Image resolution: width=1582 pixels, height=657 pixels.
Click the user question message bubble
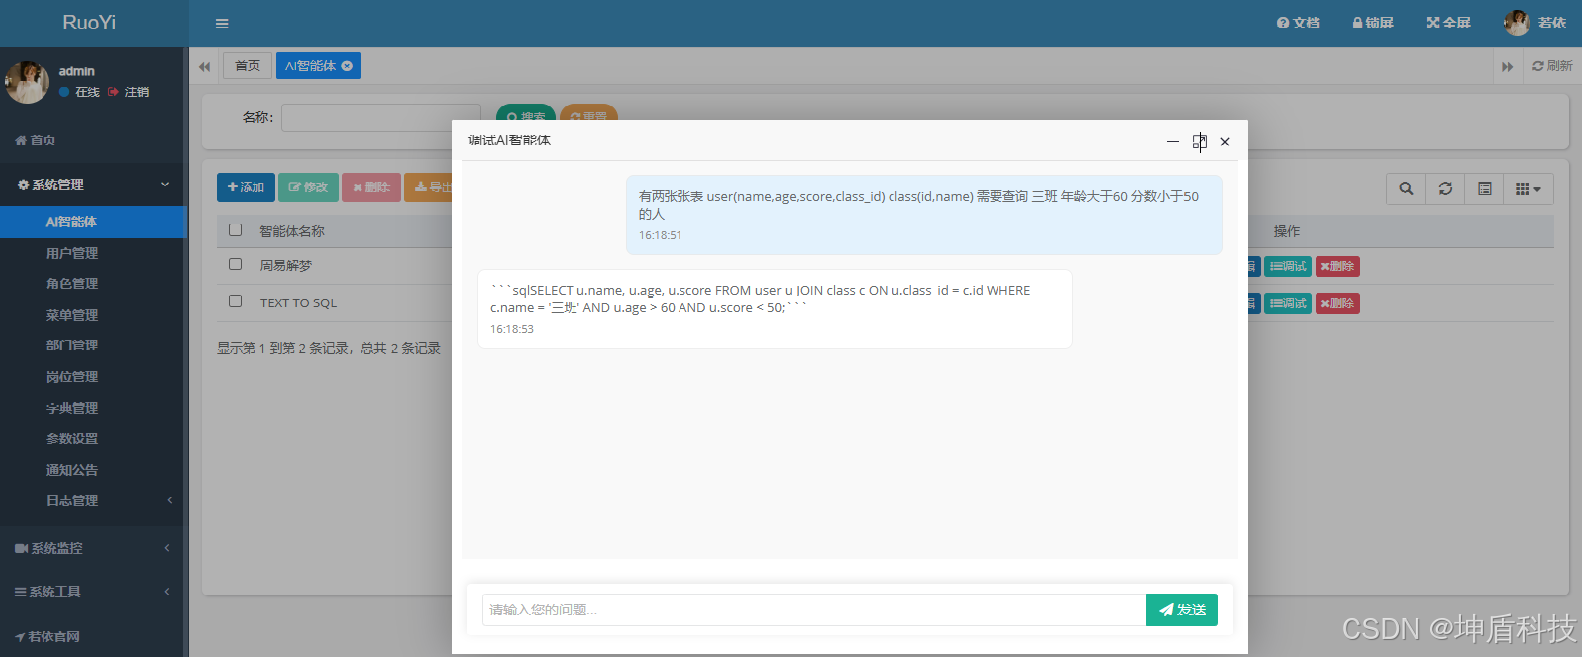pos(924,215)
